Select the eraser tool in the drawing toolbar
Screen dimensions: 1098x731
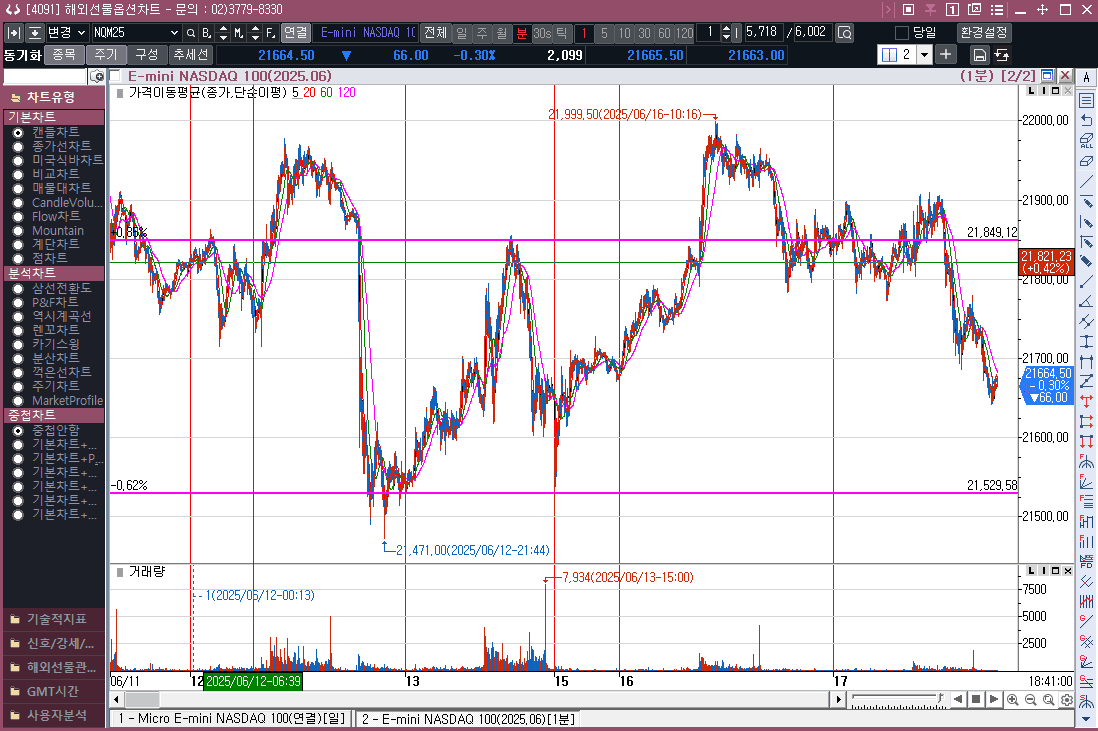(x=1086, y=161)
